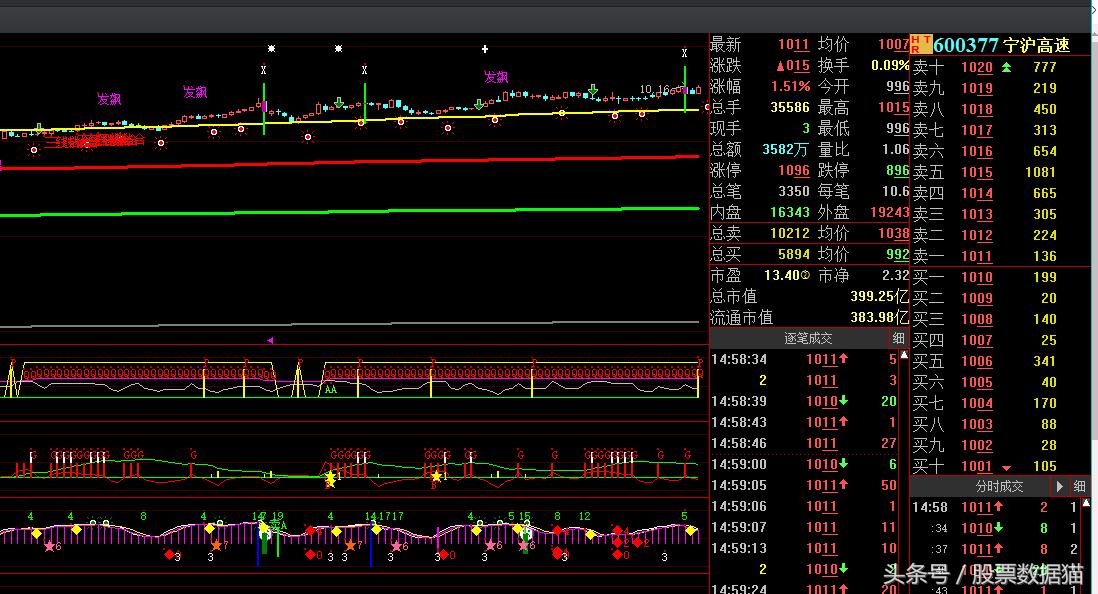Click 卖五 volume 1081
The width and height of the screenshot is (1098, 594).
[1041, 172]
